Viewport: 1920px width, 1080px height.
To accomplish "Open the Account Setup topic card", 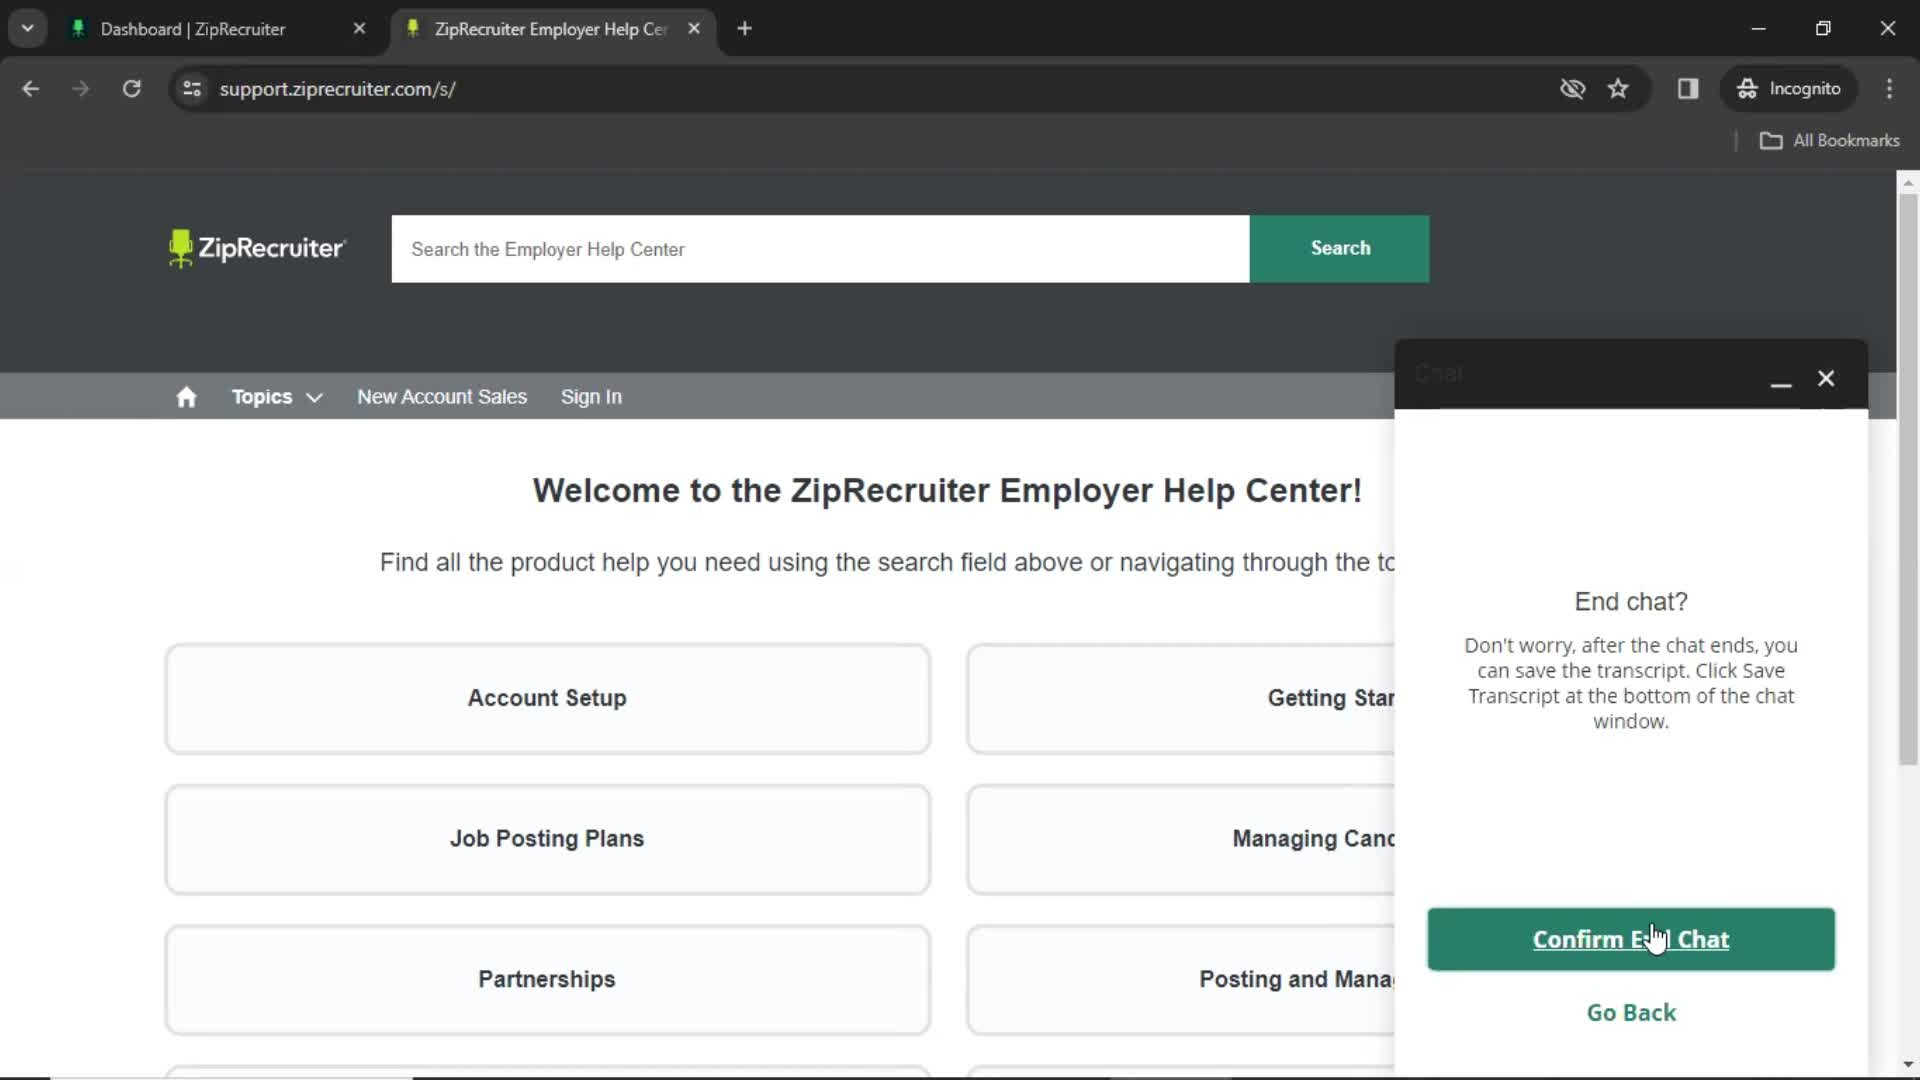I will pos(547,699).
